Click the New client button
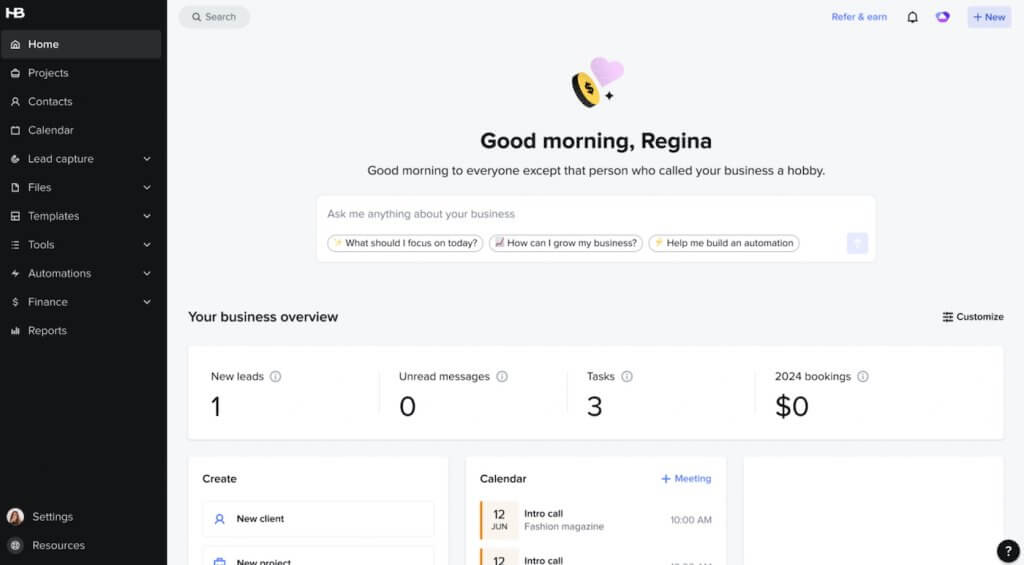Screen dimensions: 1024x565 [x=318, y=519]
